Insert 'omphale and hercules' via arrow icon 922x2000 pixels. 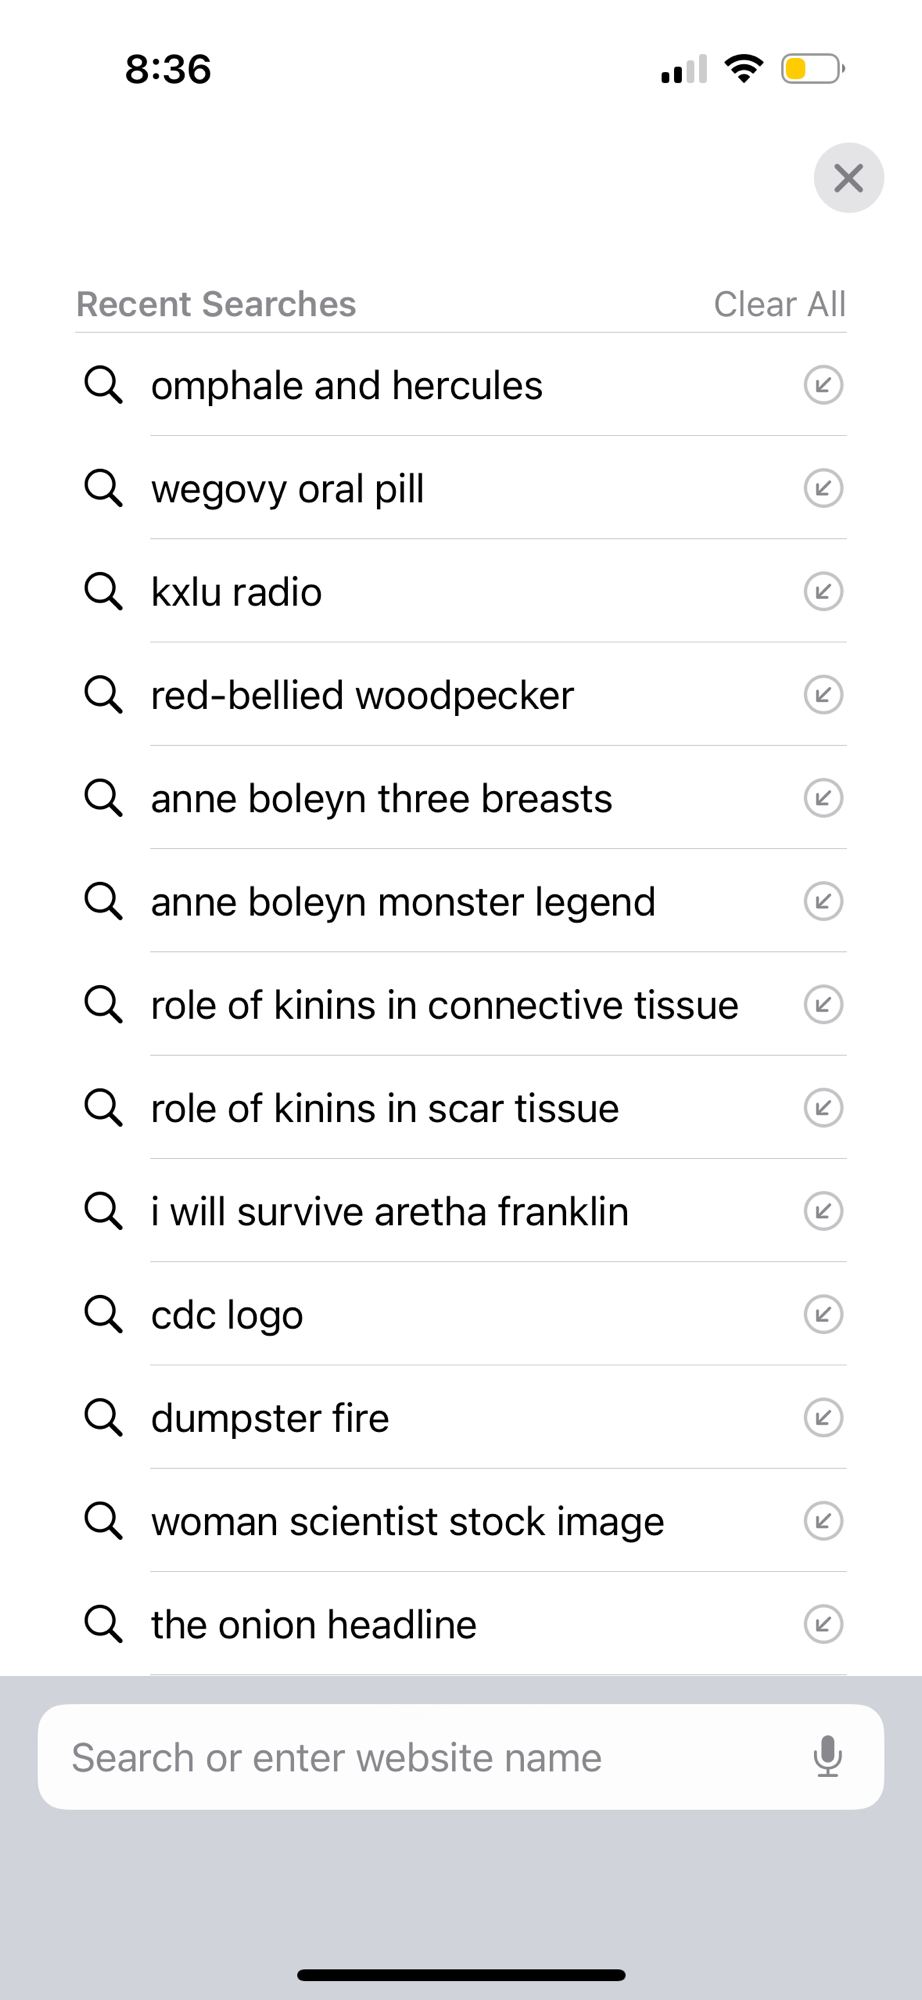pos(823,385)
